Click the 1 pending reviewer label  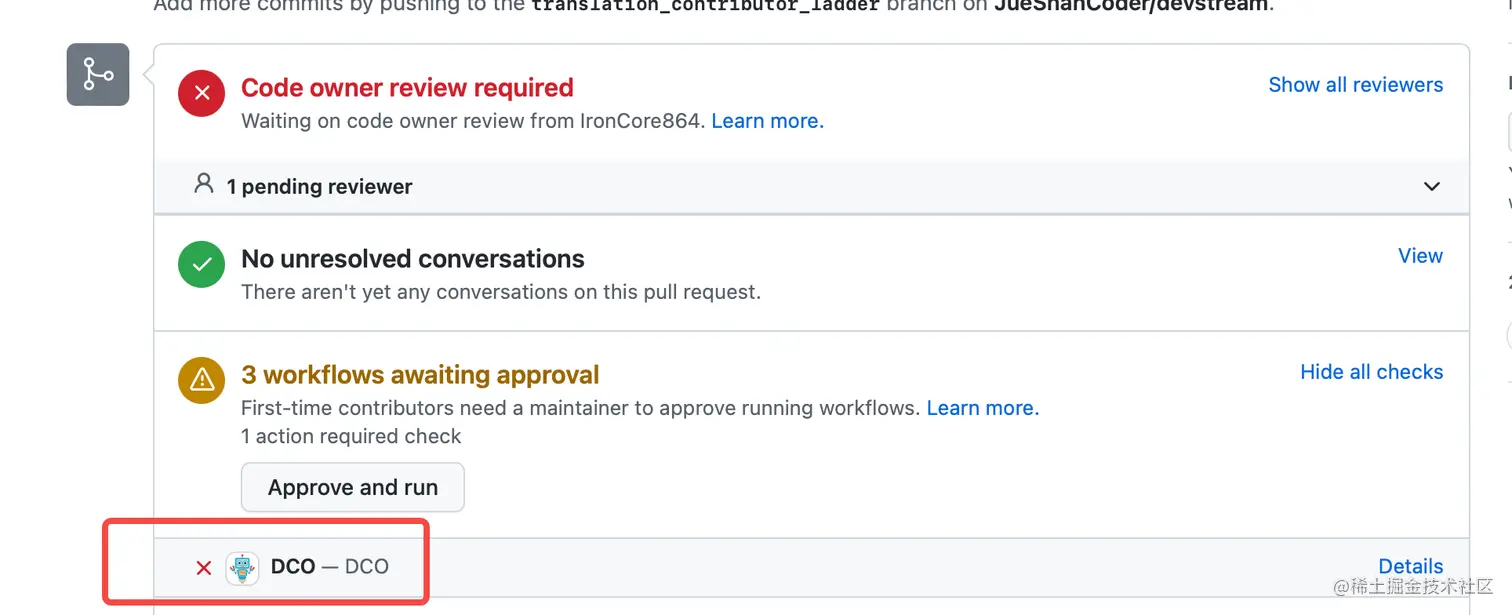(319, 187)
